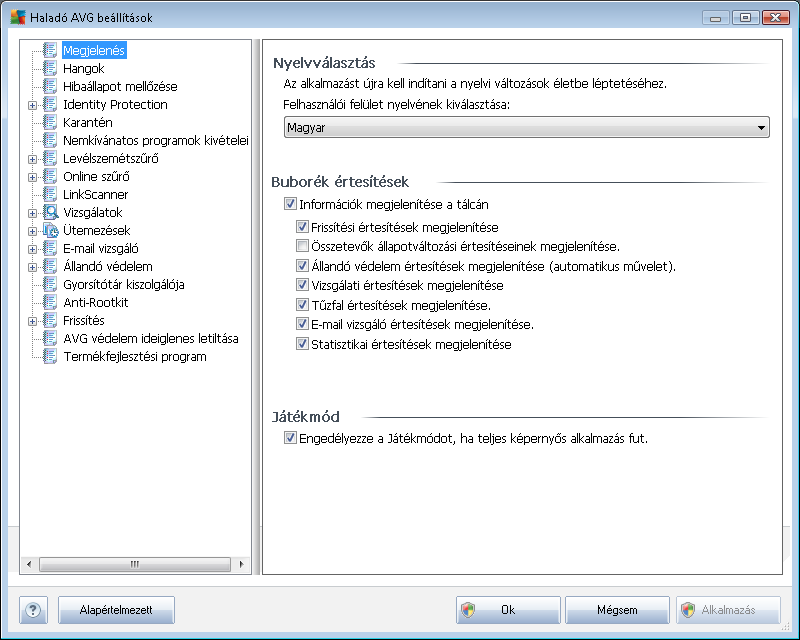Click the schedule icon beside Ütemezések
Viewport: 800px width, 640px height.
click(x=51, y=230)
